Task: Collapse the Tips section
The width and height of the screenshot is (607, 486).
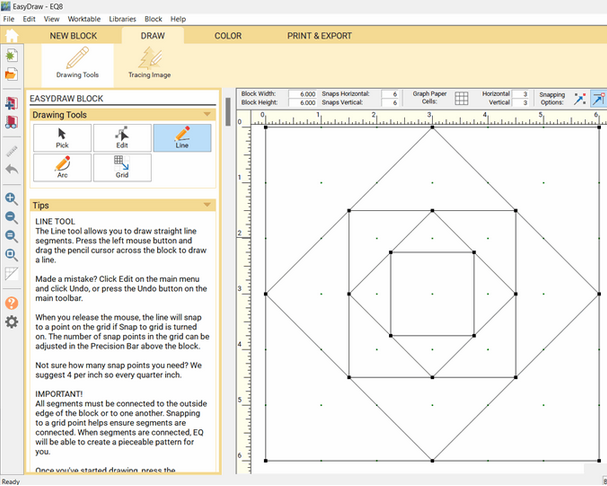Action: [207, 205]
